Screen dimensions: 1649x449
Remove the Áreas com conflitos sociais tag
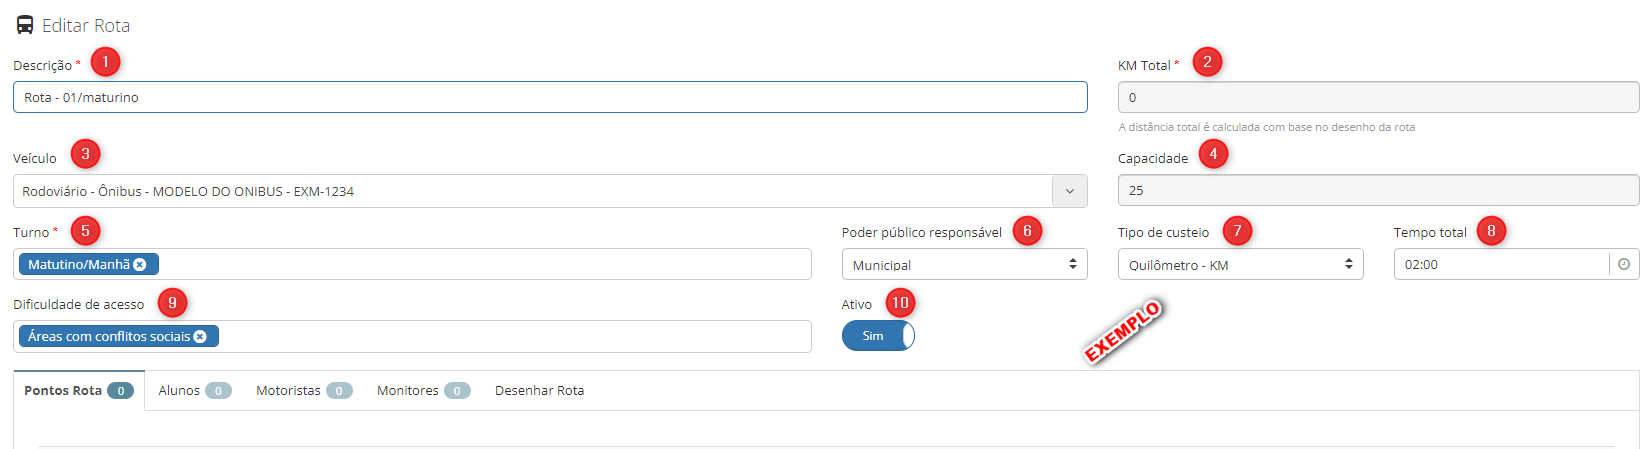(200, 337)
